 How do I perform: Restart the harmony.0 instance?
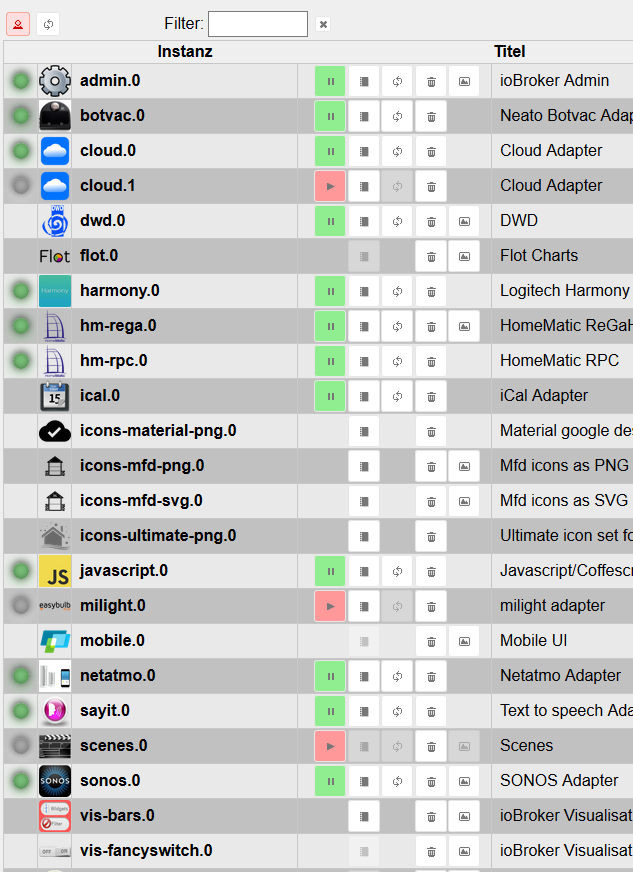[397, 291]
